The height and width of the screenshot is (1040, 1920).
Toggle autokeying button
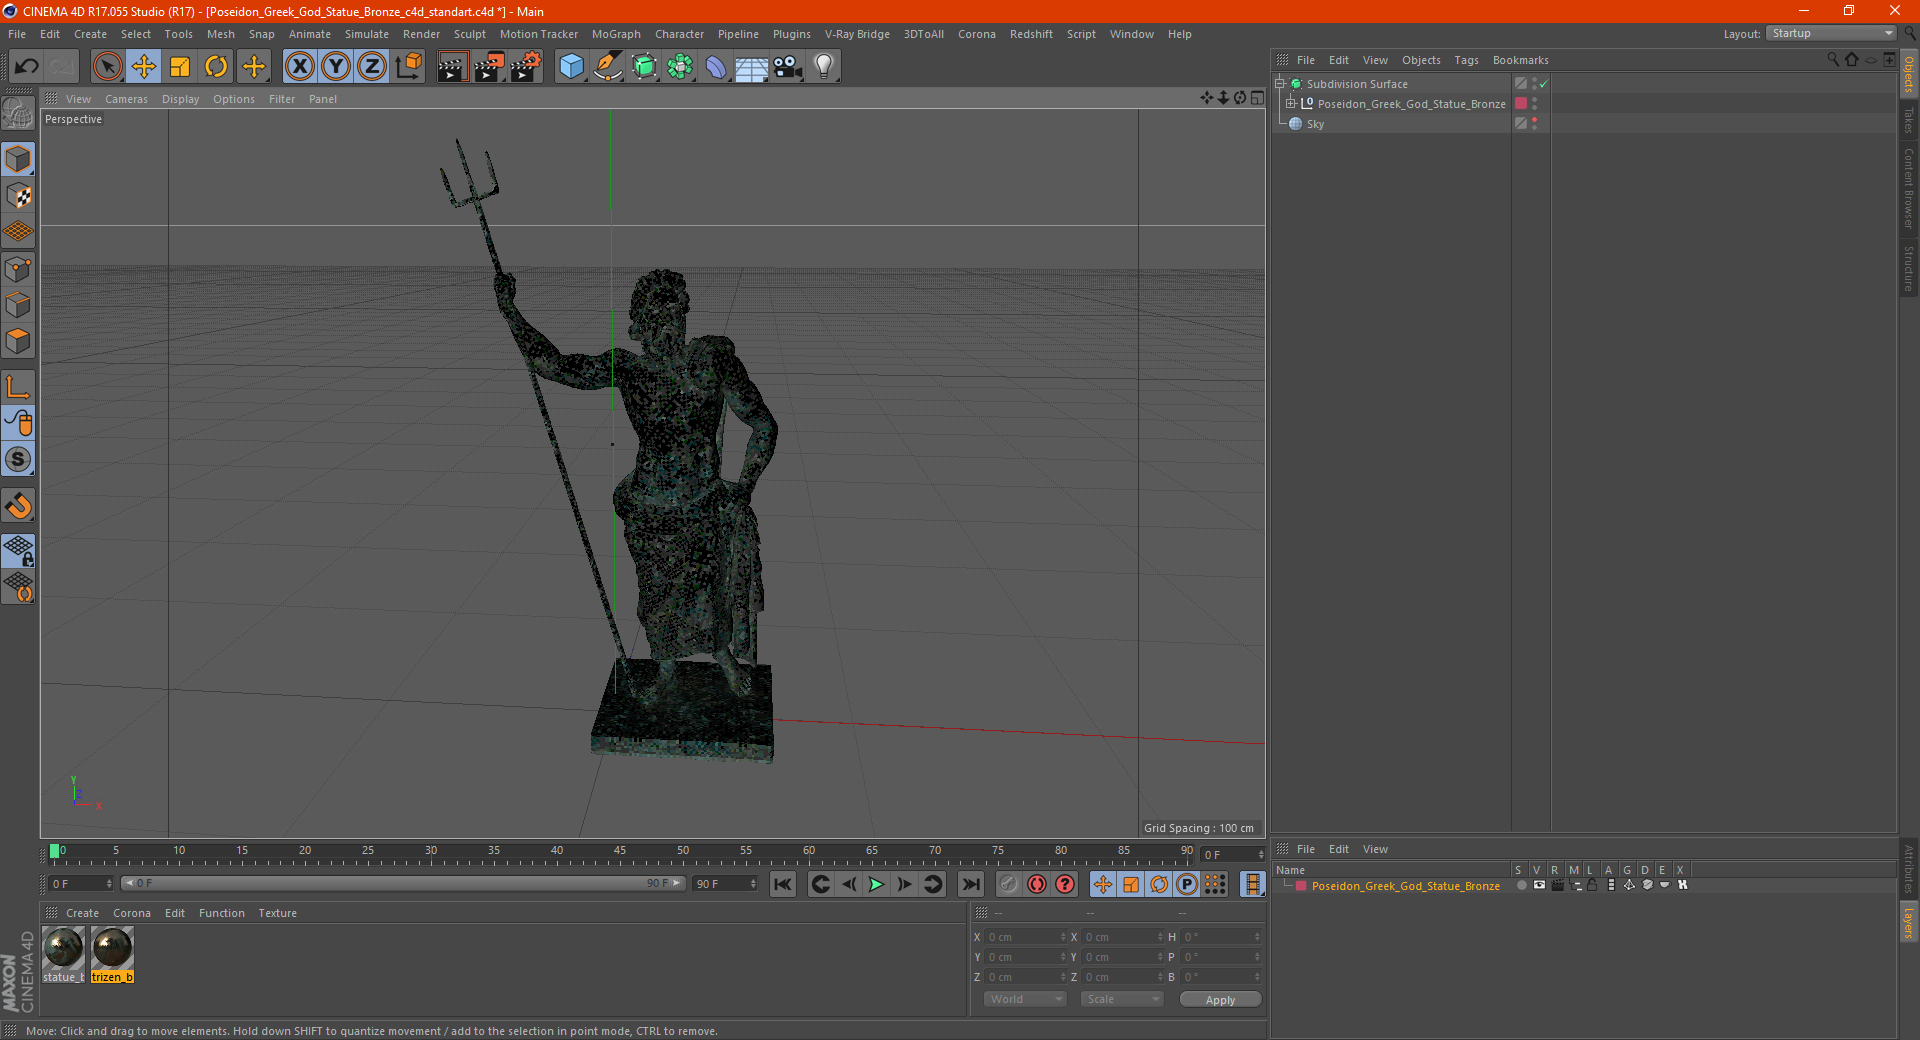click(x=1037, y=884)
